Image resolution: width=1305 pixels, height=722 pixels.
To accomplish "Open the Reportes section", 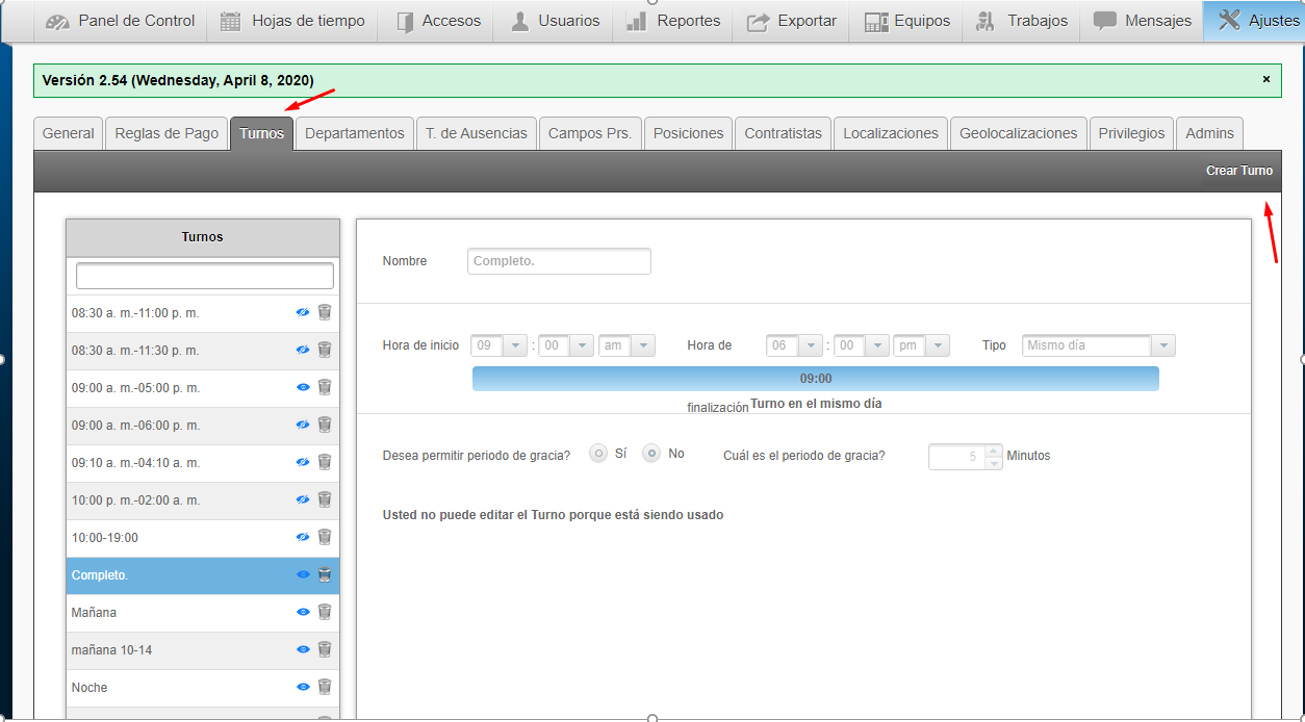I will [x=673, y=21].
